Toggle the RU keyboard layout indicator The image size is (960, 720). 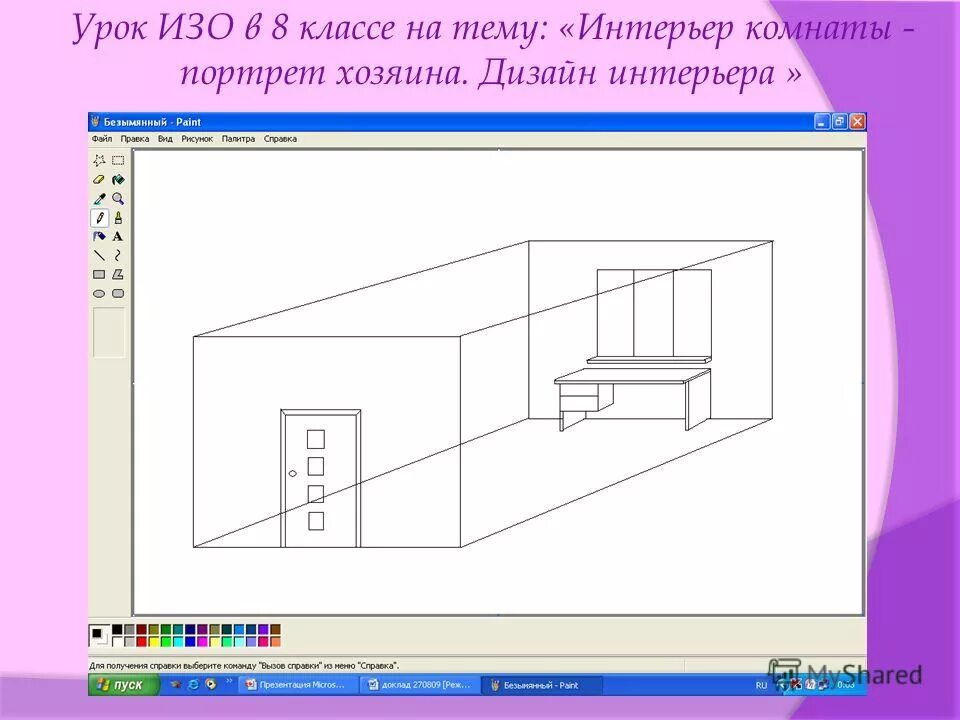[762, 686]
